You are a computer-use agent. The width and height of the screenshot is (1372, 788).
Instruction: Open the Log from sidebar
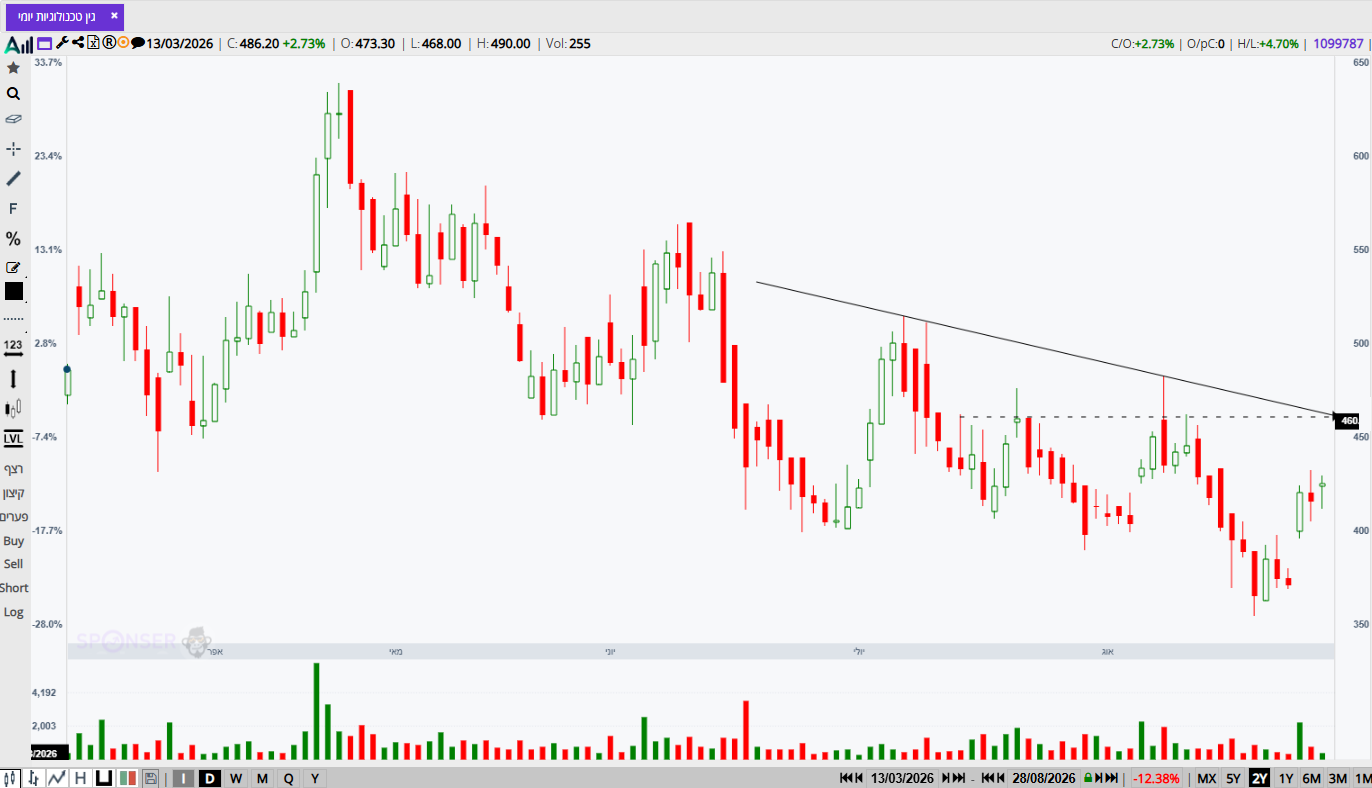[x=13, y=612]
